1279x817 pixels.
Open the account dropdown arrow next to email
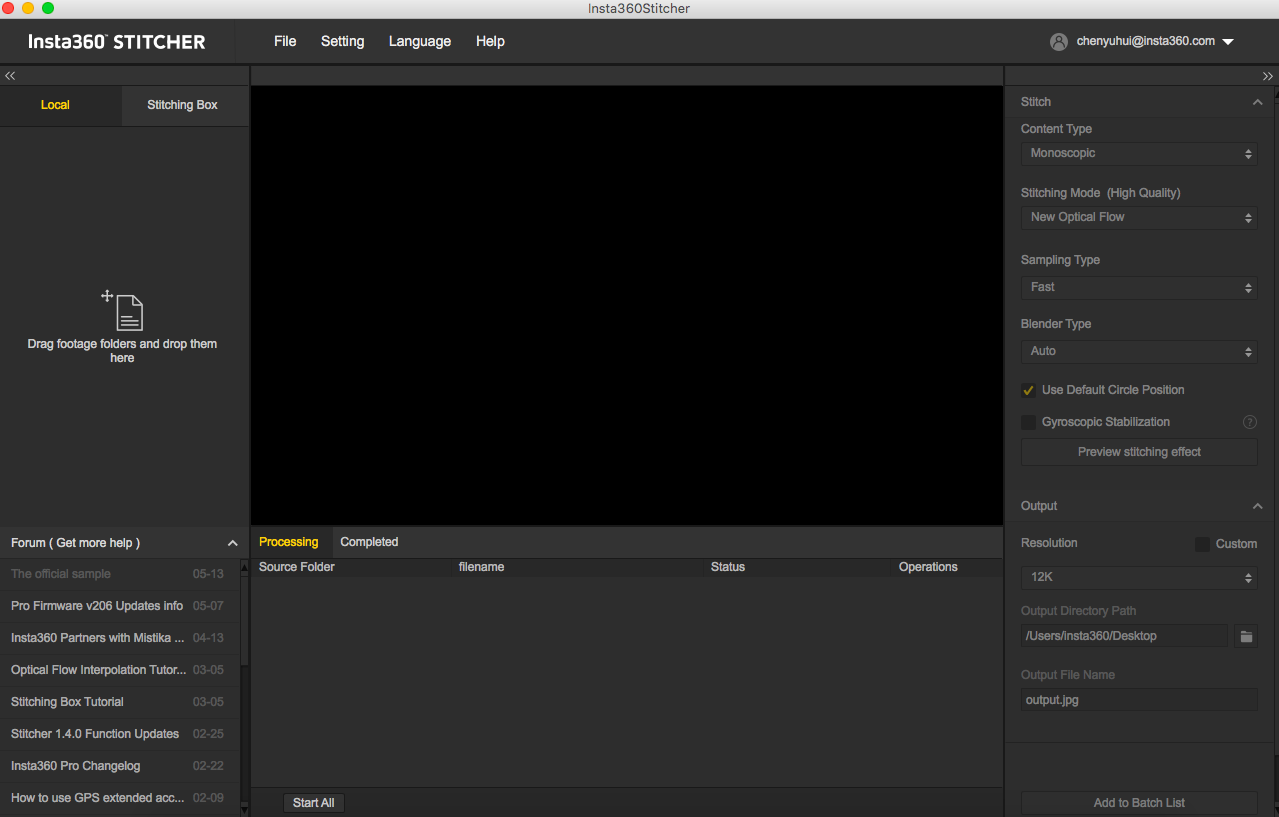click(1228, 42)
